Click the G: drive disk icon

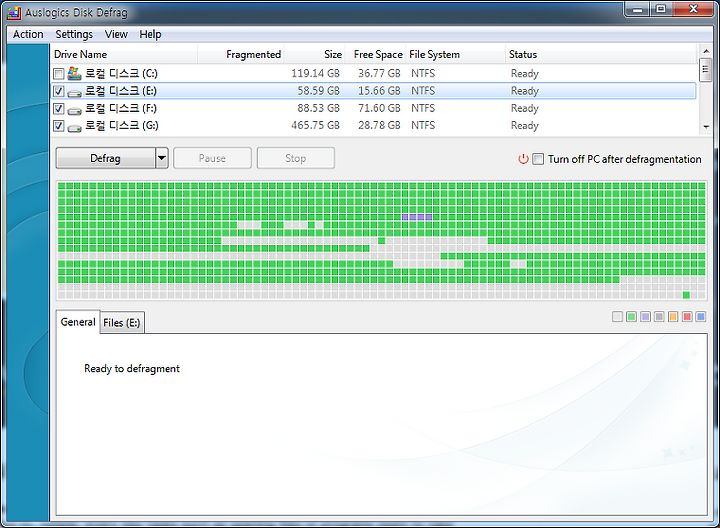(74, 127)
